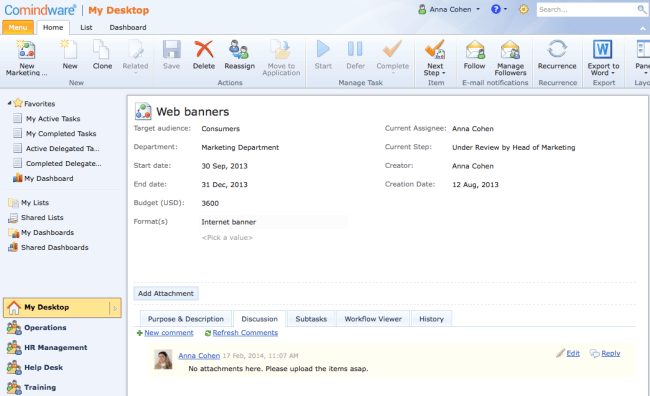This screenshot has height=396, width=650.
Task: Open settings gear icon in header
Action: coord(524,9)
